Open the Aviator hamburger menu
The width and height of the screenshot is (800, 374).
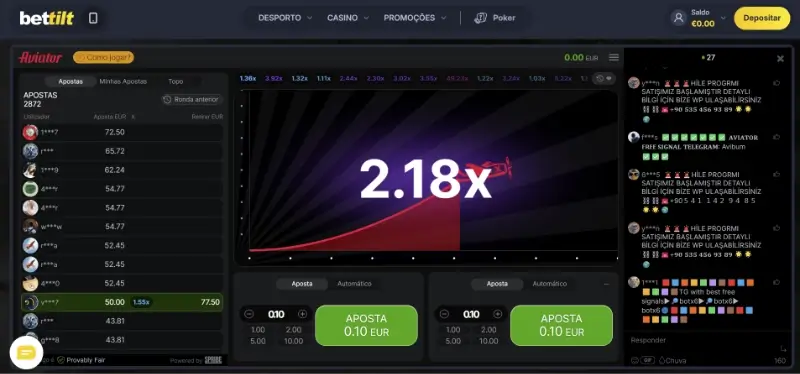[x=614, y=58]
